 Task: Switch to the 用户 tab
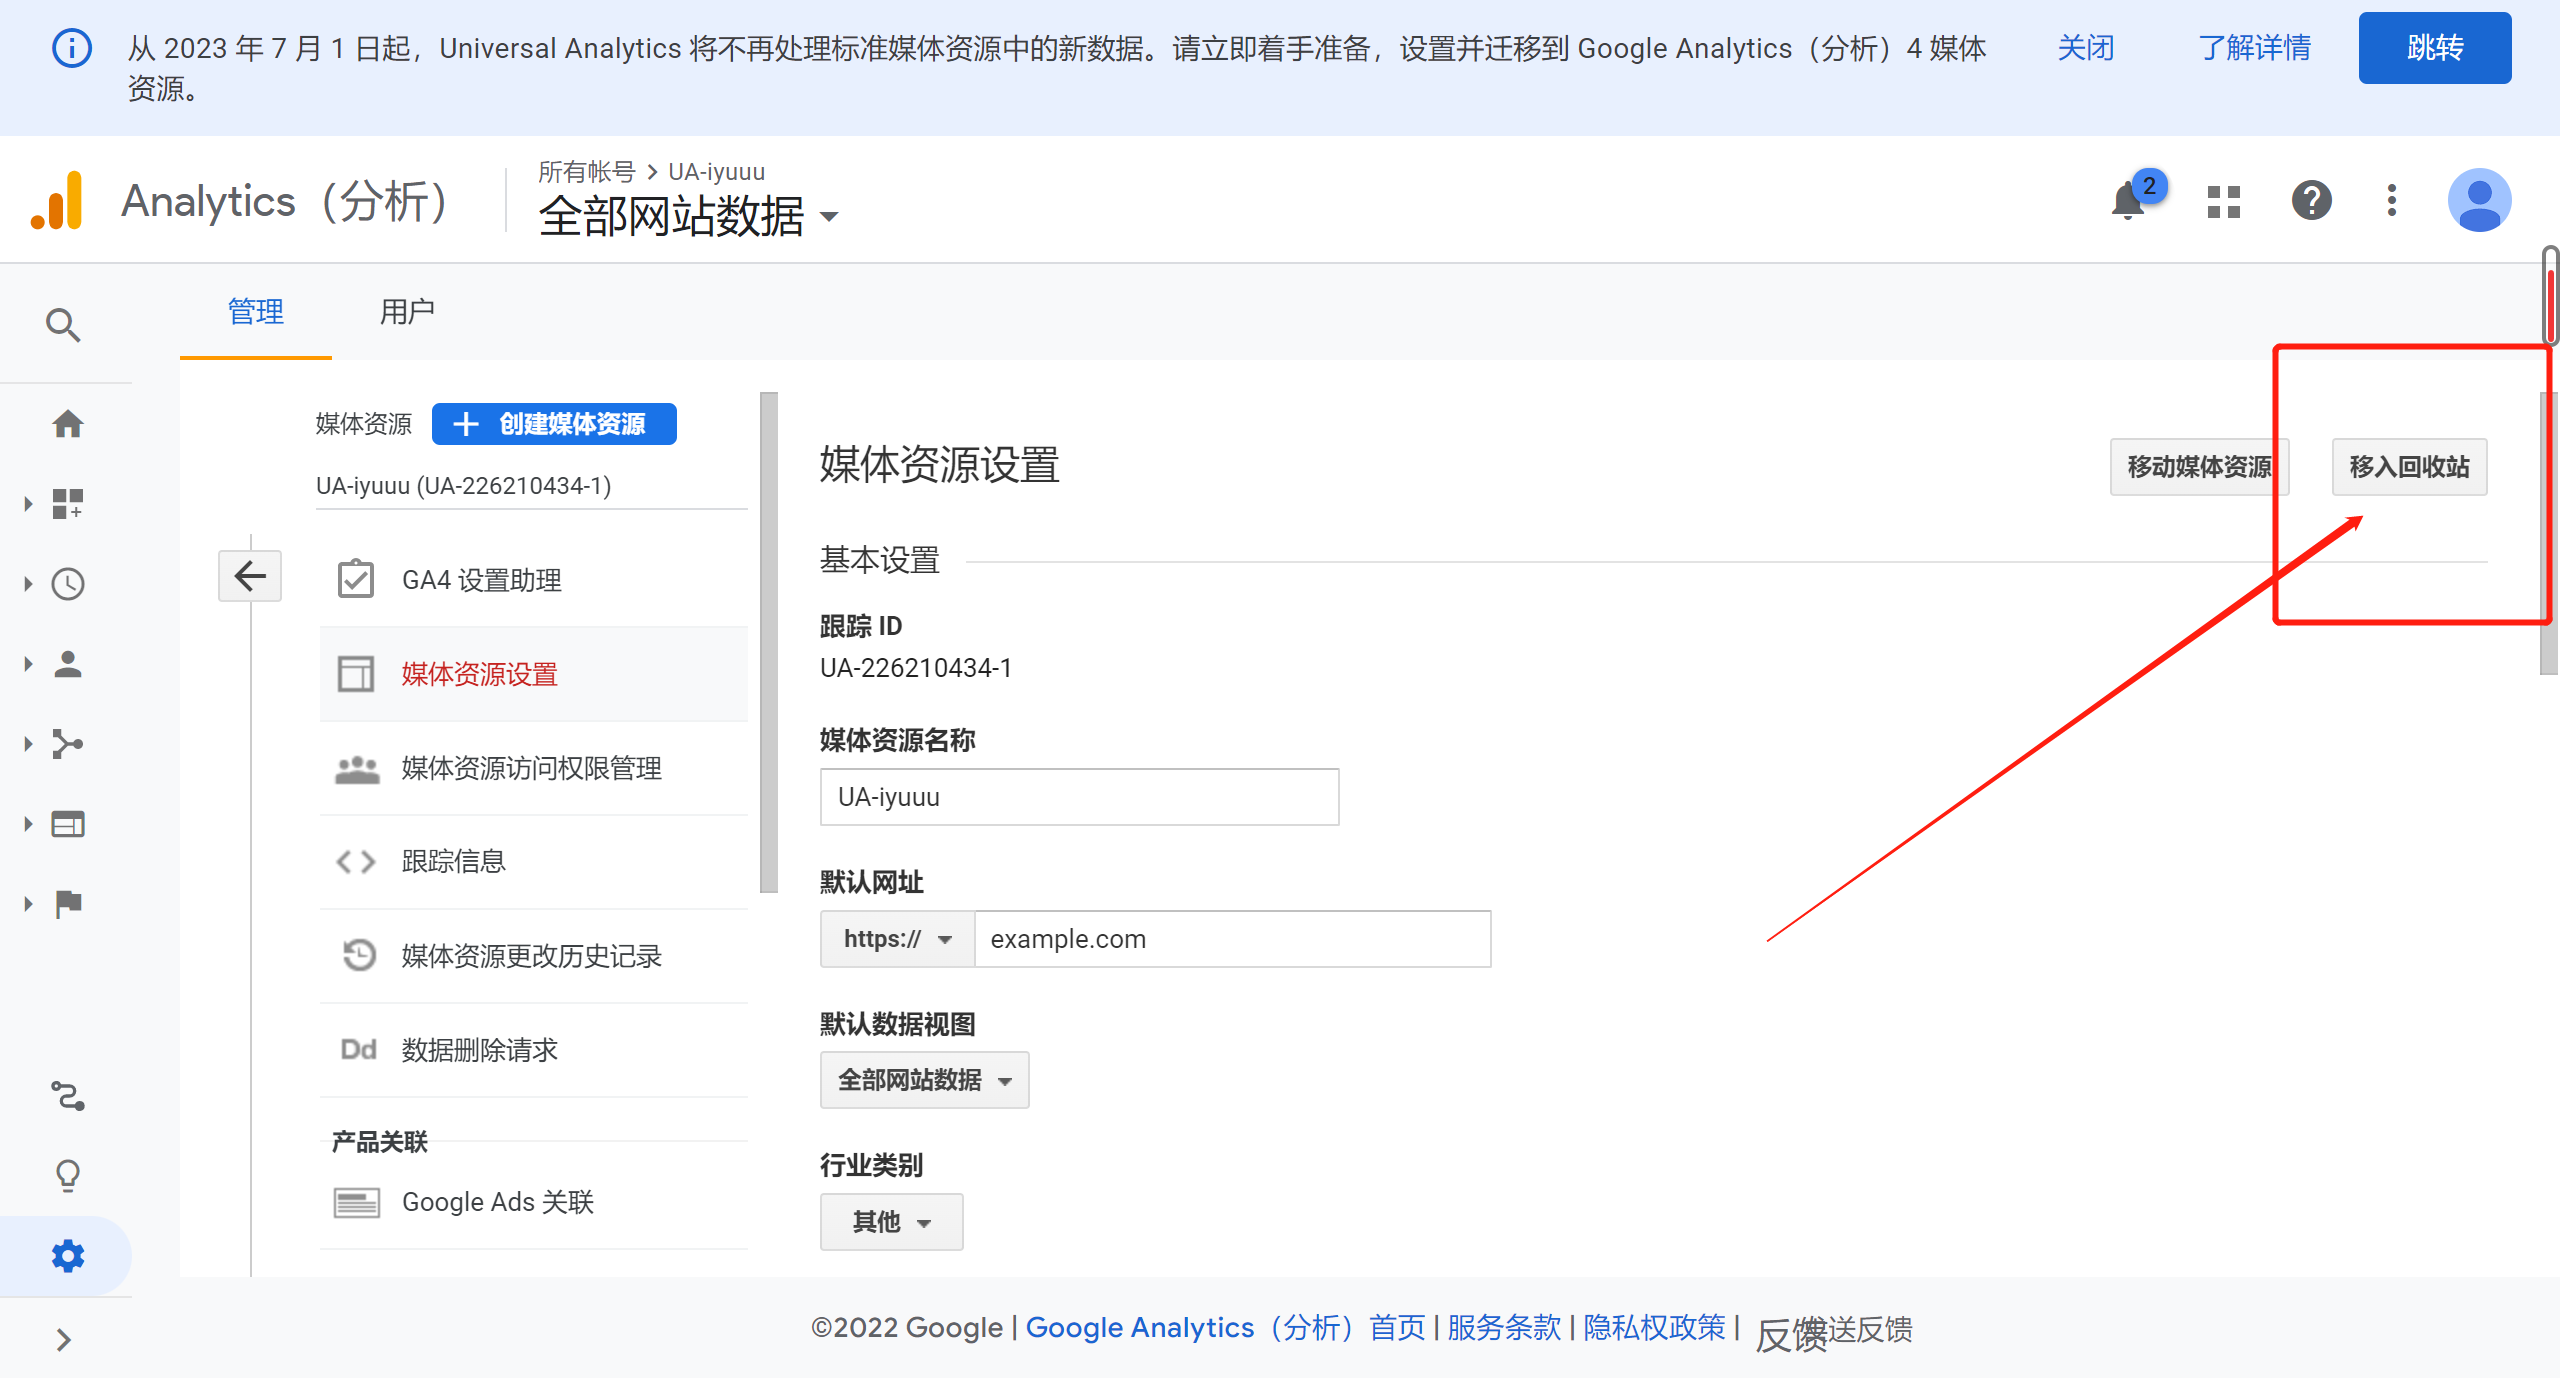406,312
